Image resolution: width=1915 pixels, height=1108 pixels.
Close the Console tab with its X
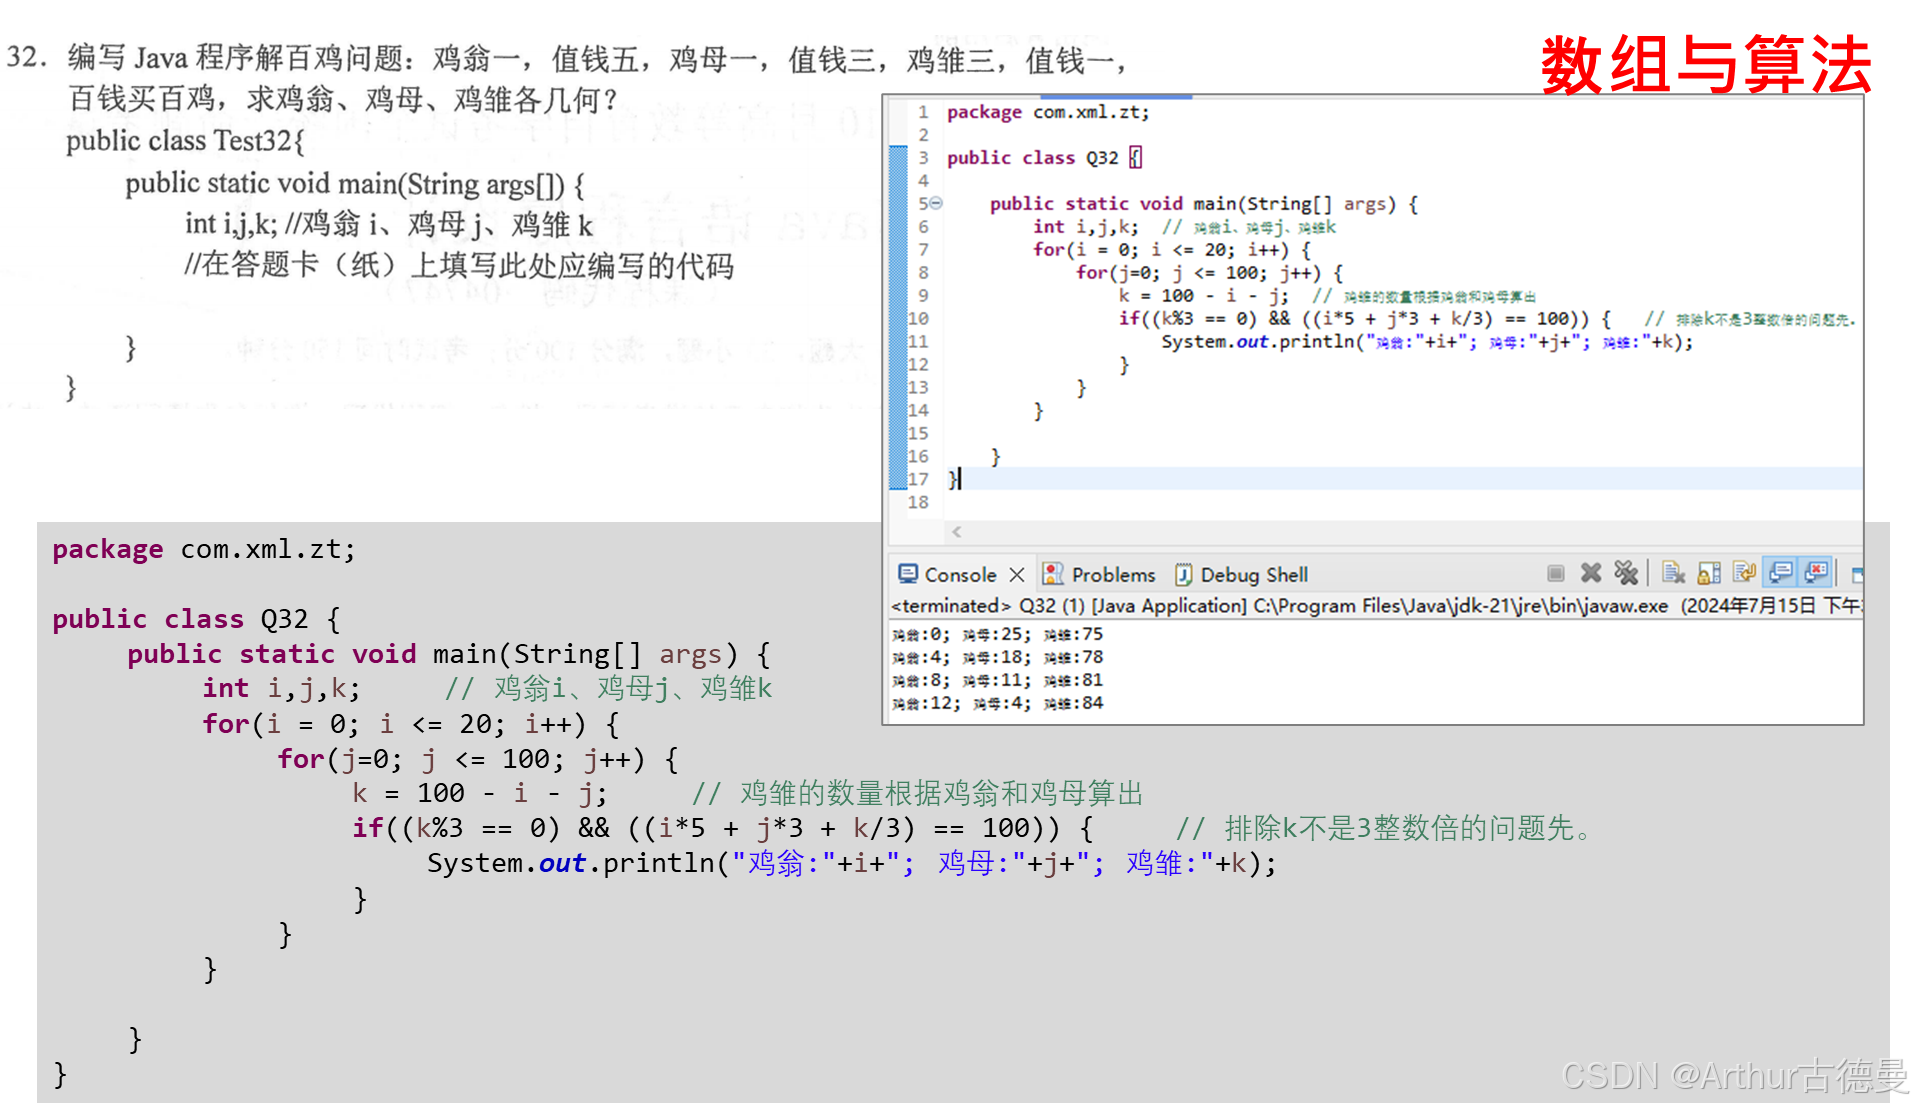(1017, 575)
